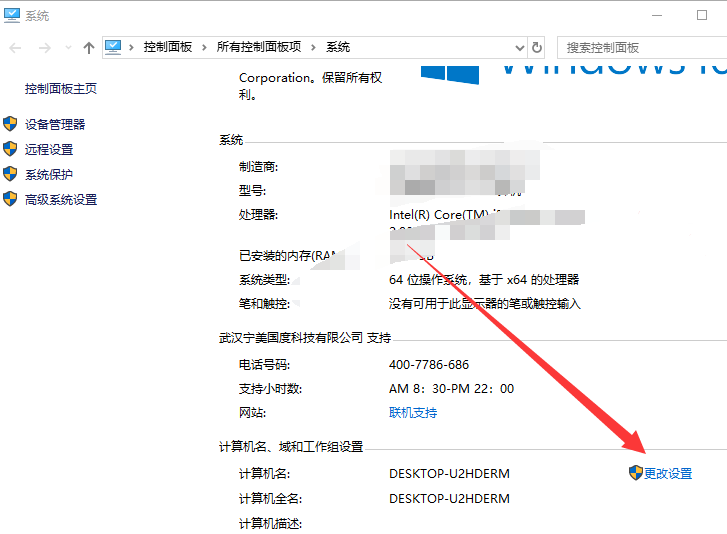Open the recent locations dropdown arrow
Viewport: 727px width, 534px height.
tap(67, 47)
